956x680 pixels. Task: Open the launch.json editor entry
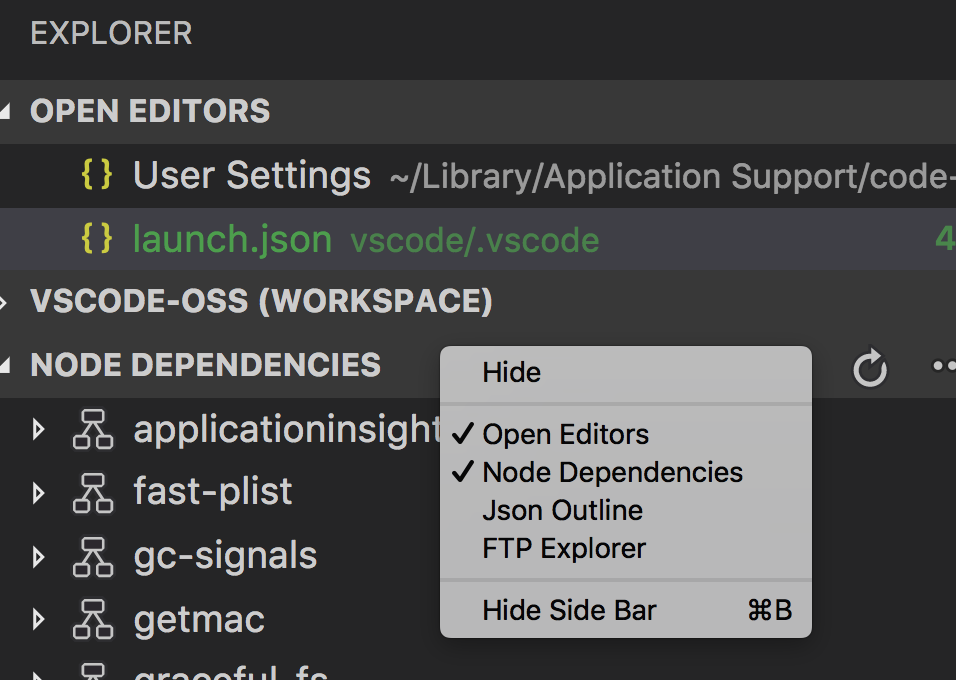pos(232,240)
